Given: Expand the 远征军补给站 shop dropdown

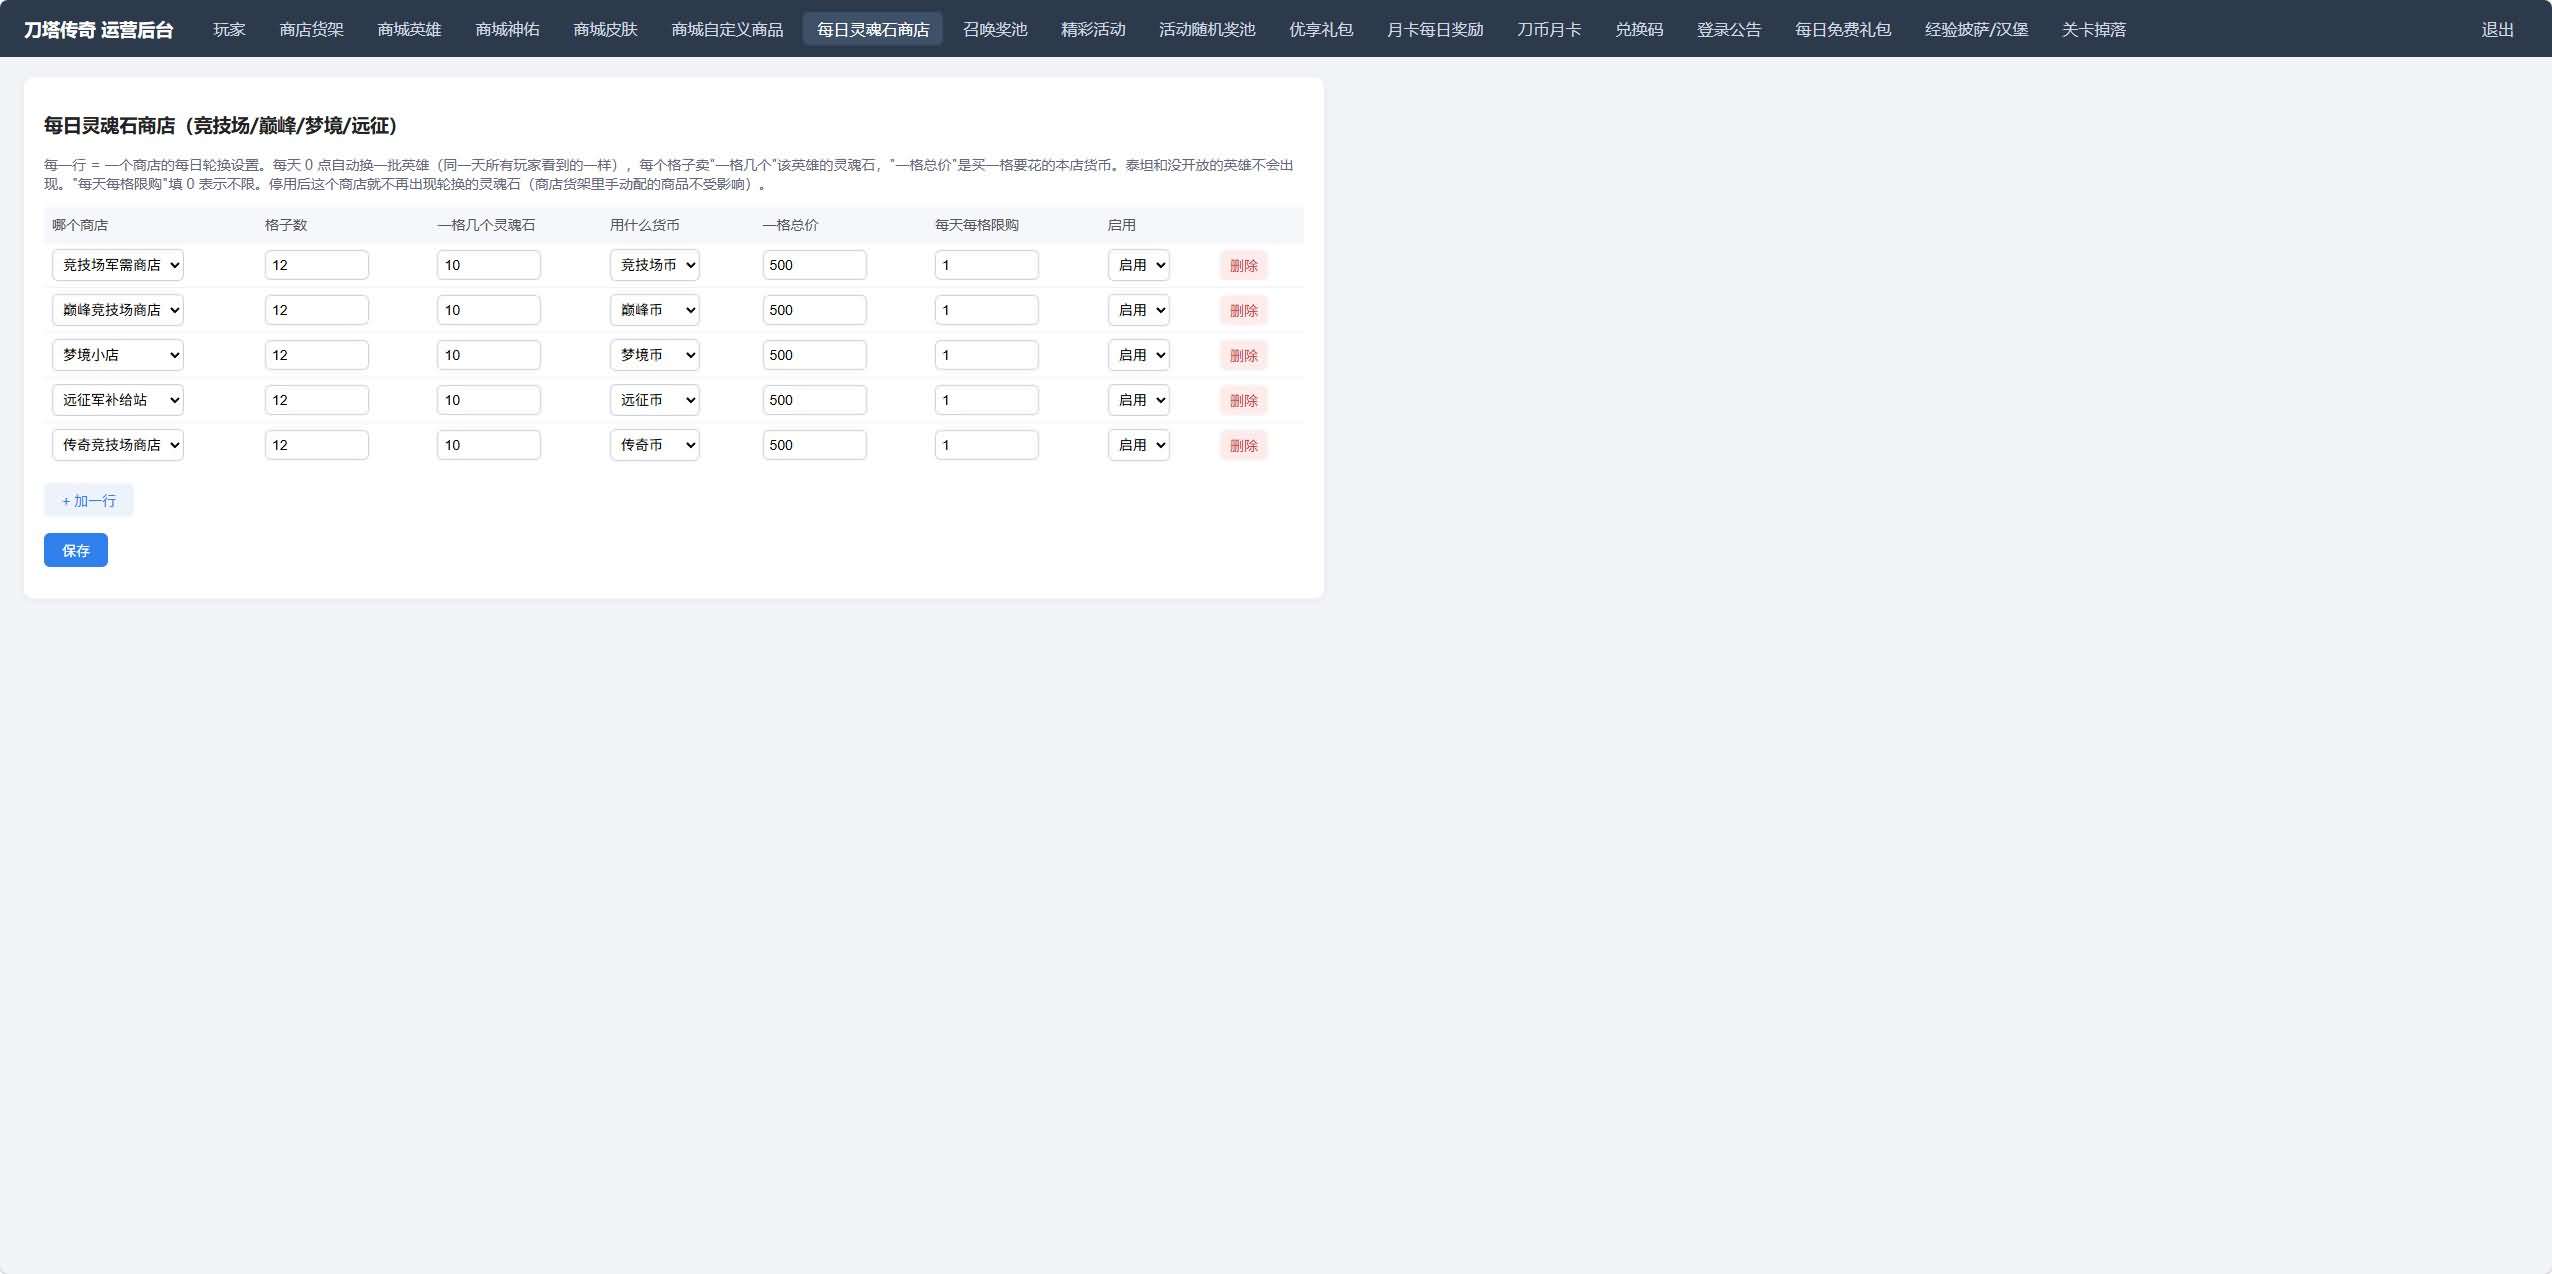Looking at the screenshot, I should point(118,400).
